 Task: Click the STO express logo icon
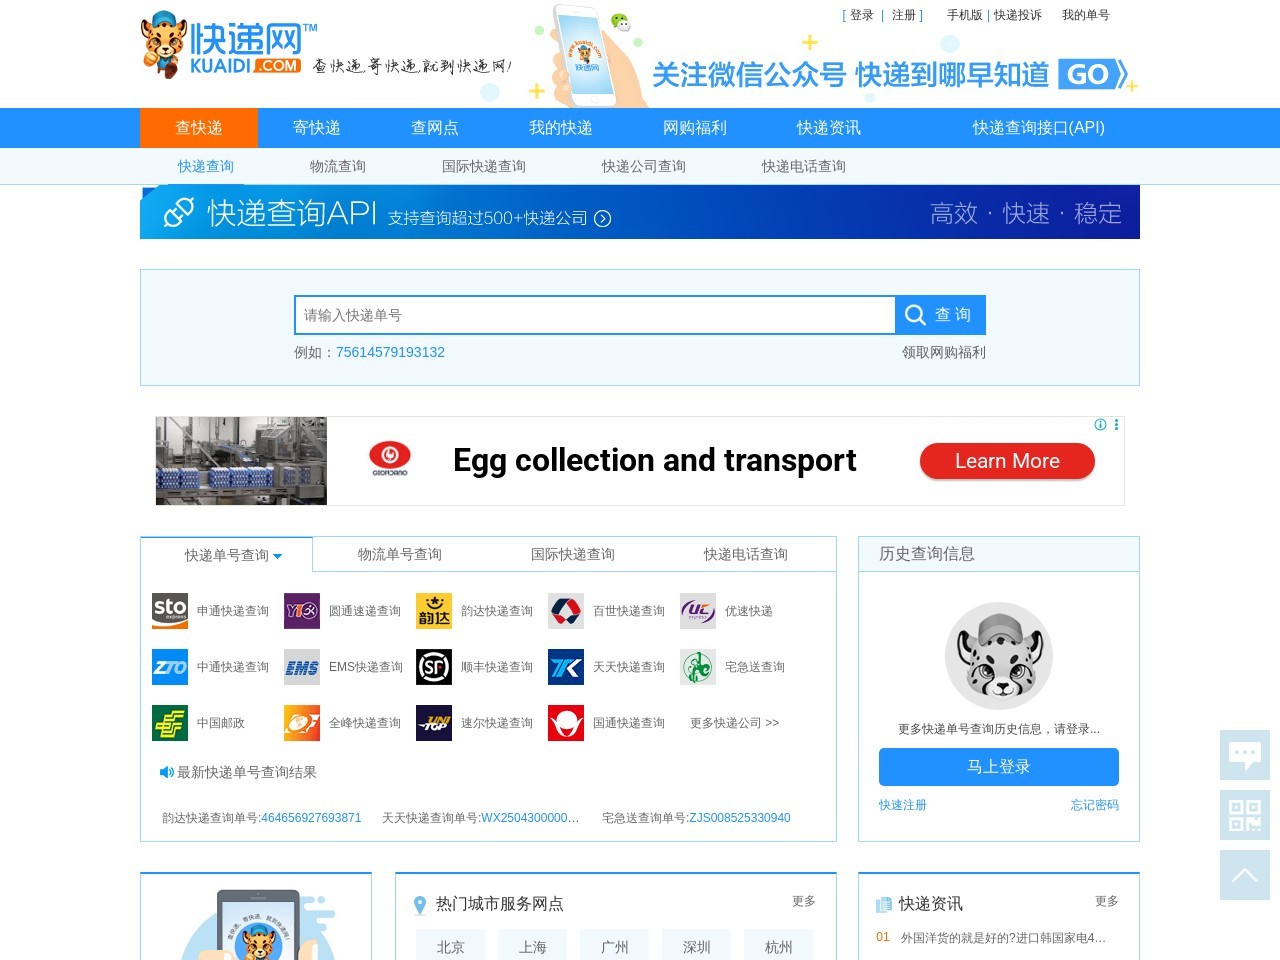pyautogui.click(x=170, y=611)
